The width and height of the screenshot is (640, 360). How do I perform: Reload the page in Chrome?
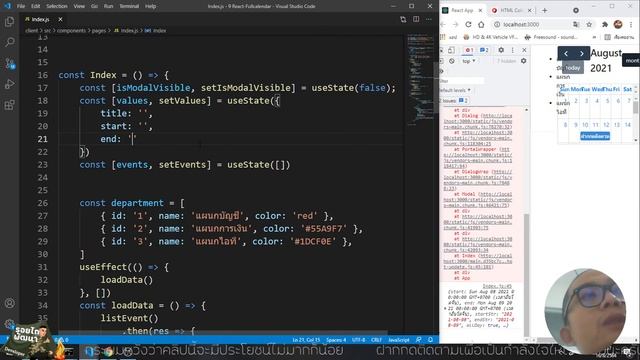[468, 24]
